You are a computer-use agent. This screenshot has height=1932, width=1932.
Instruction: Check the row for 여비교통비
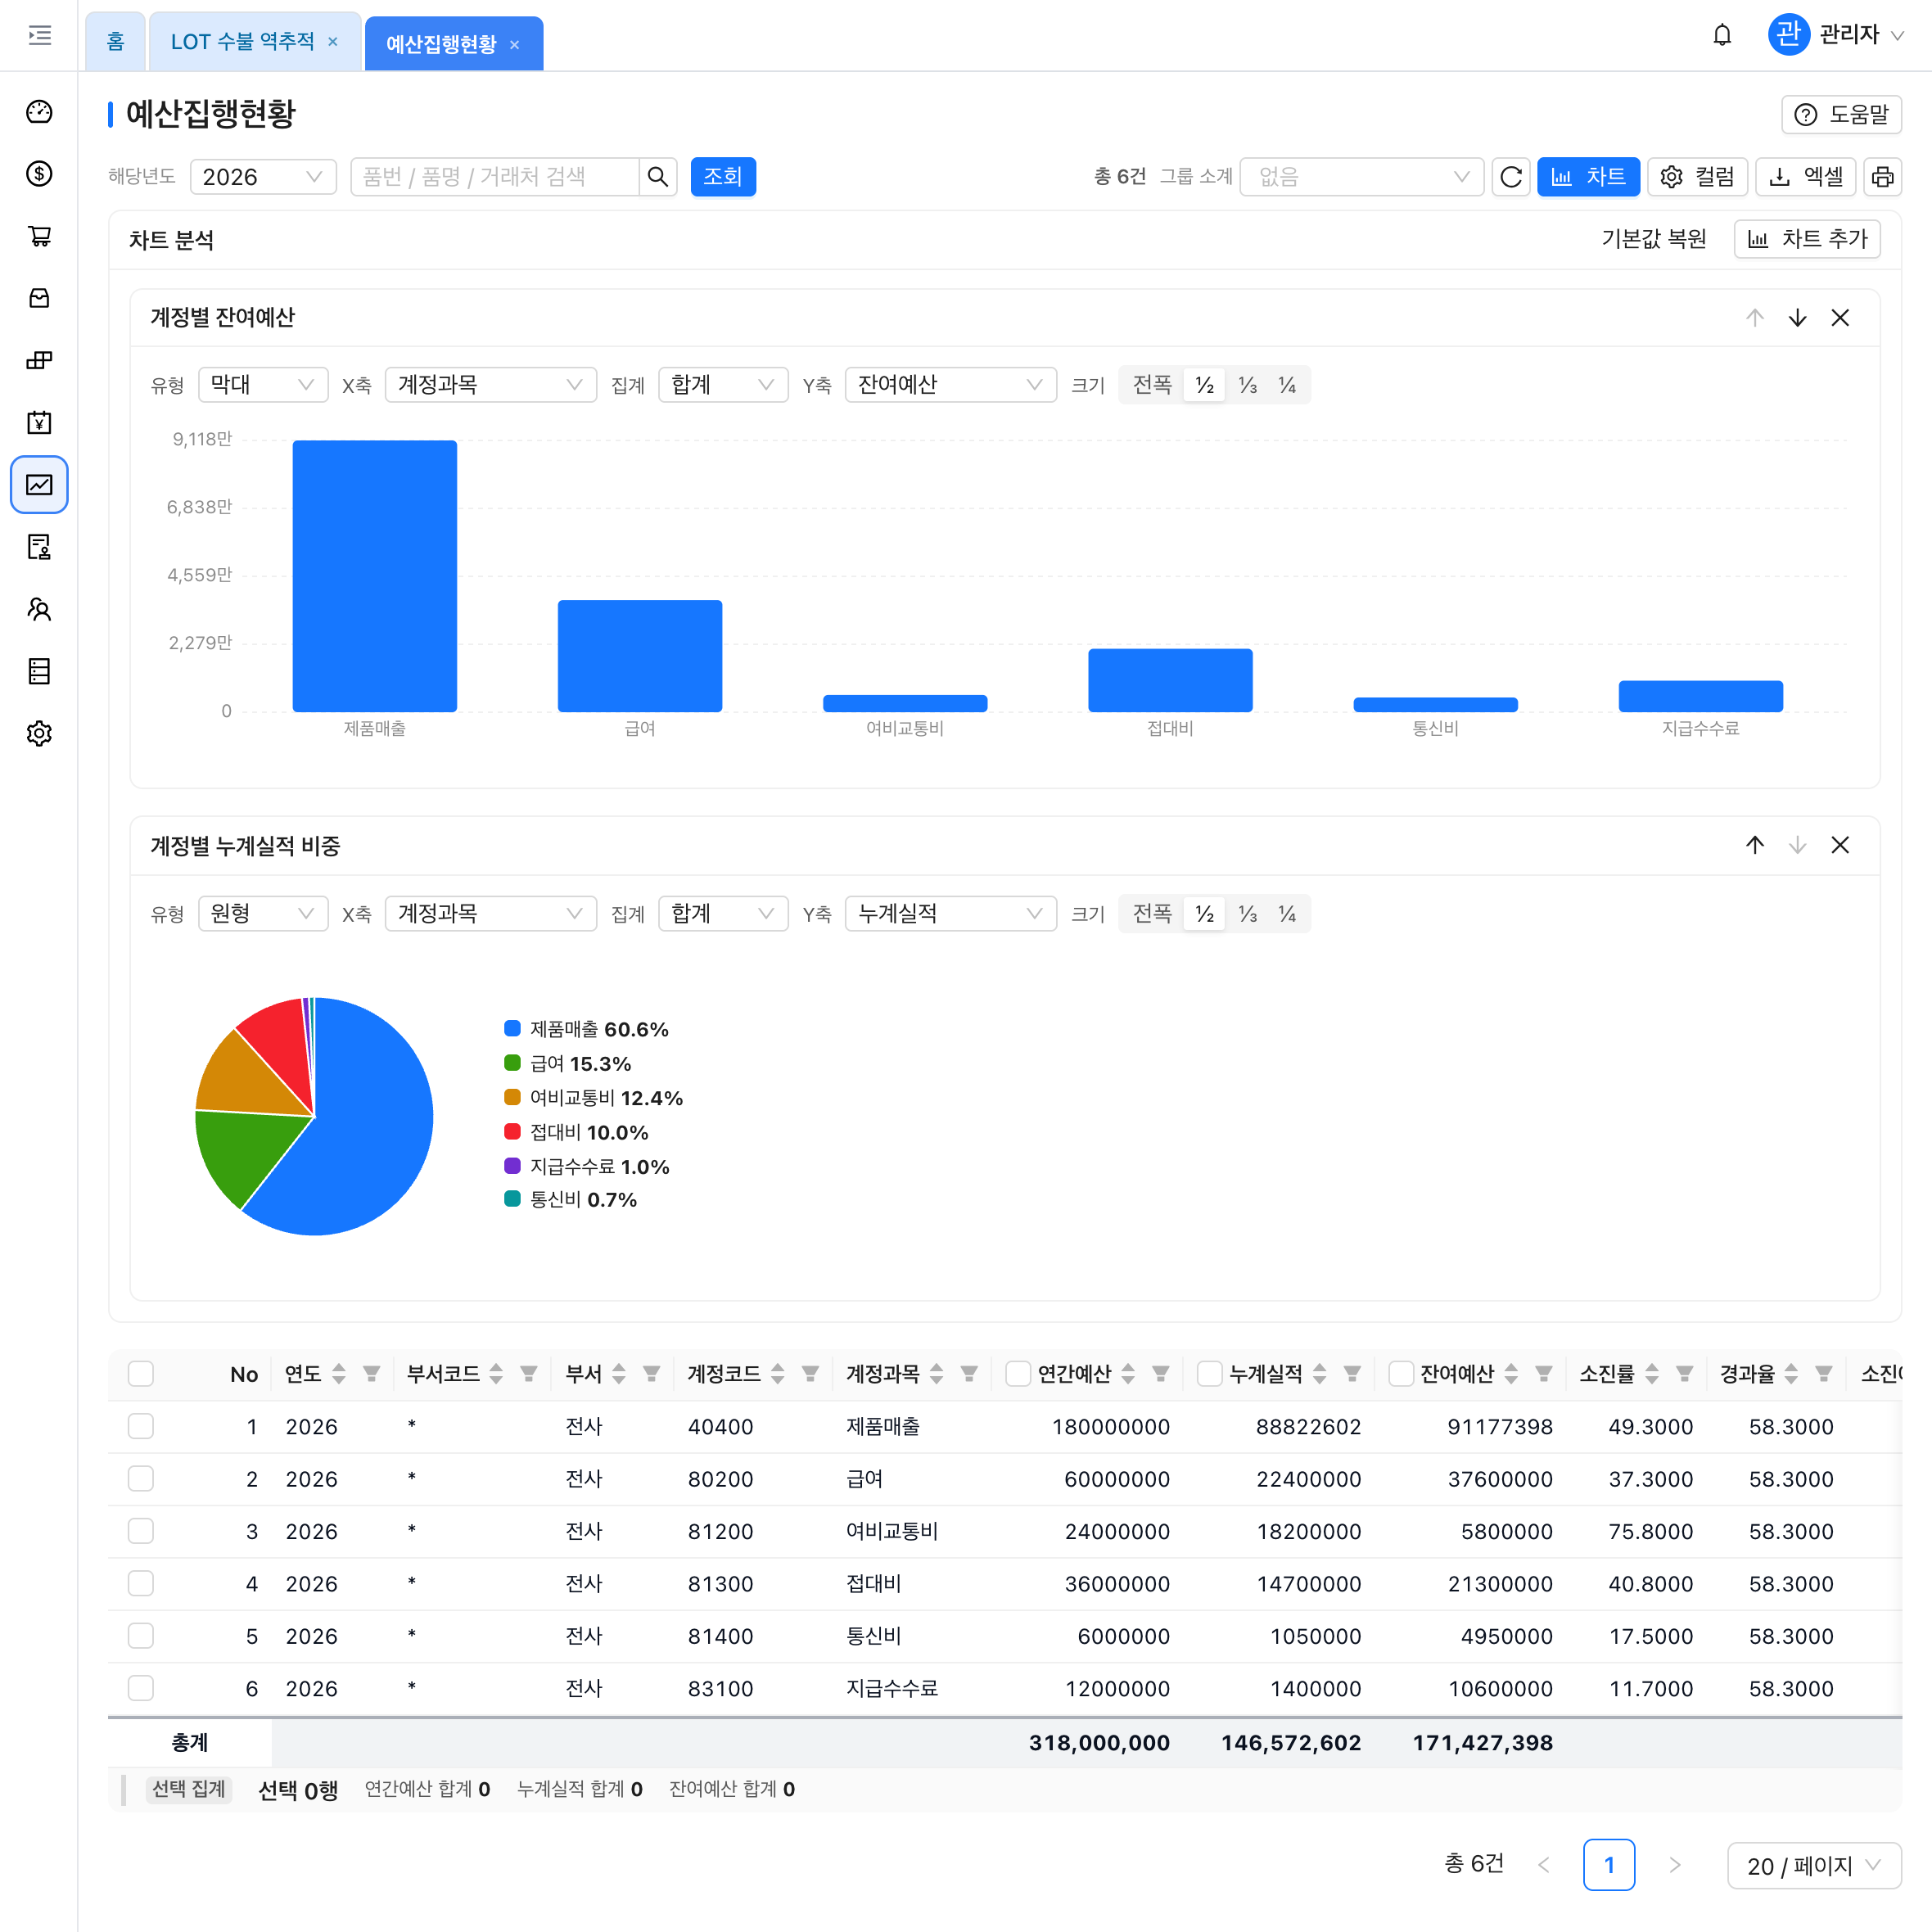click(141, 1531)
